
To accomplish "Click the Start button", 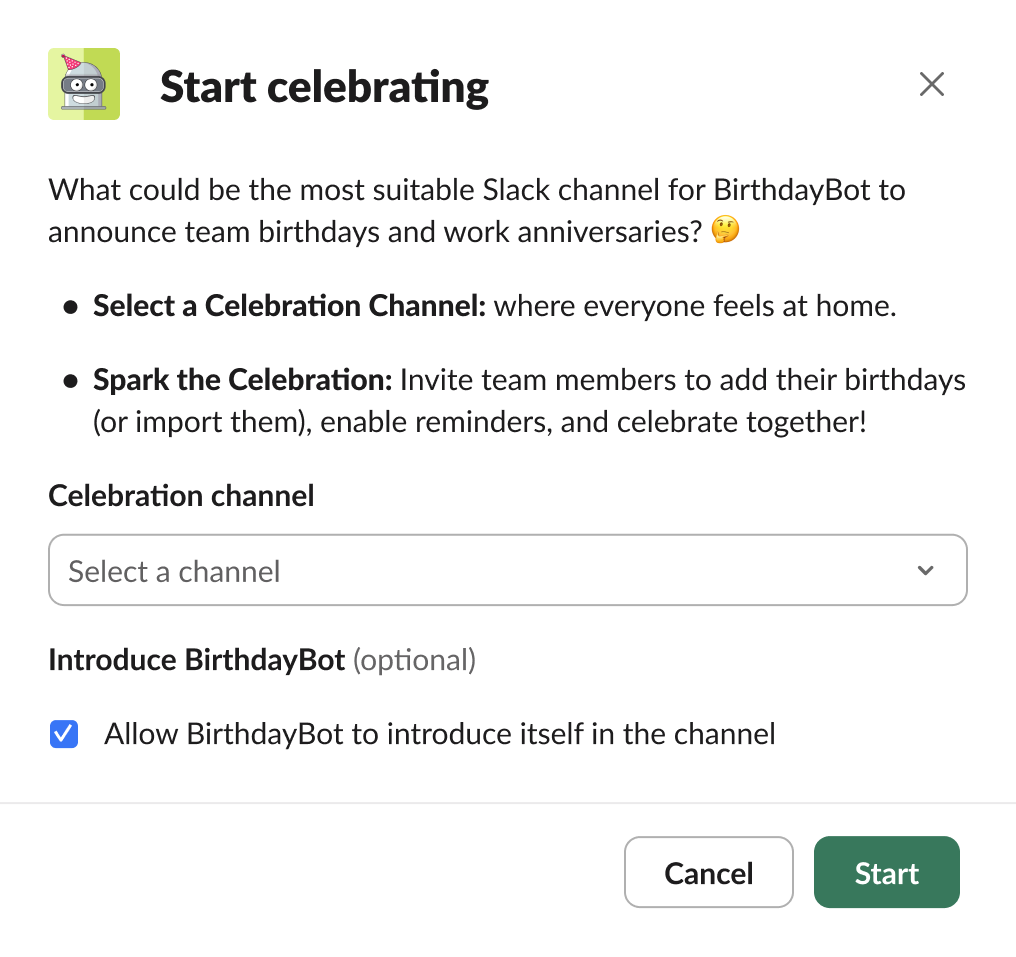I will tap(886, 872).
